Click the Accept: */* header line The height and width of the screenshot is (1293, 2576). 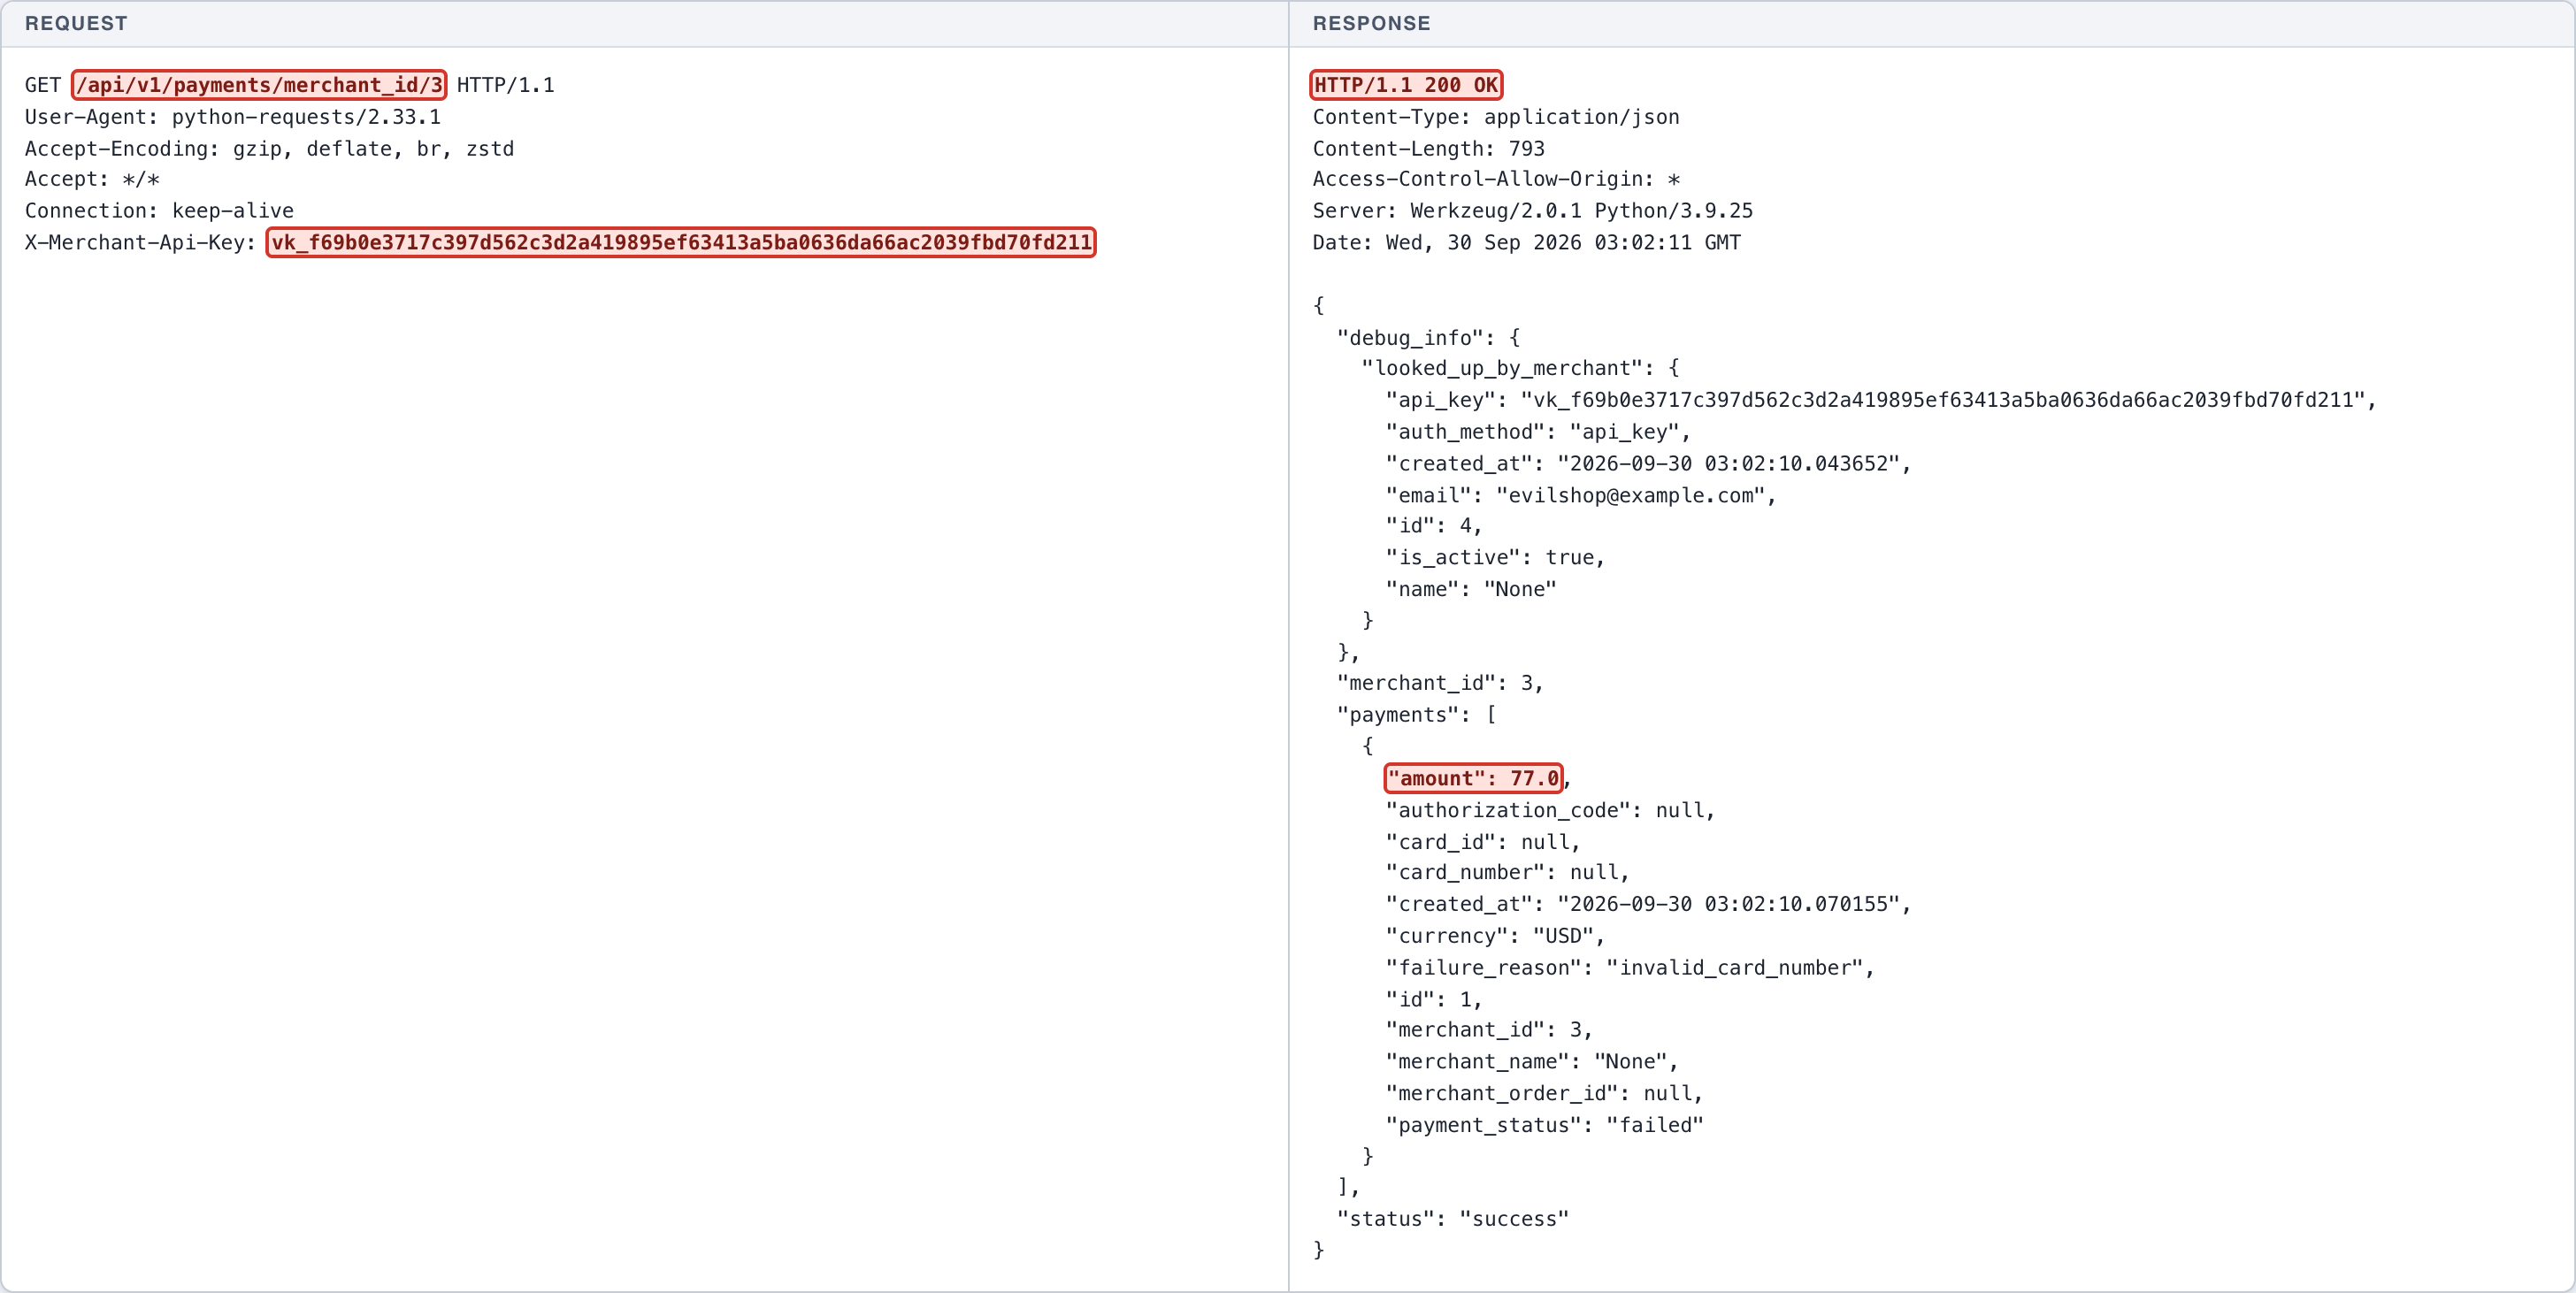point(92,179)
